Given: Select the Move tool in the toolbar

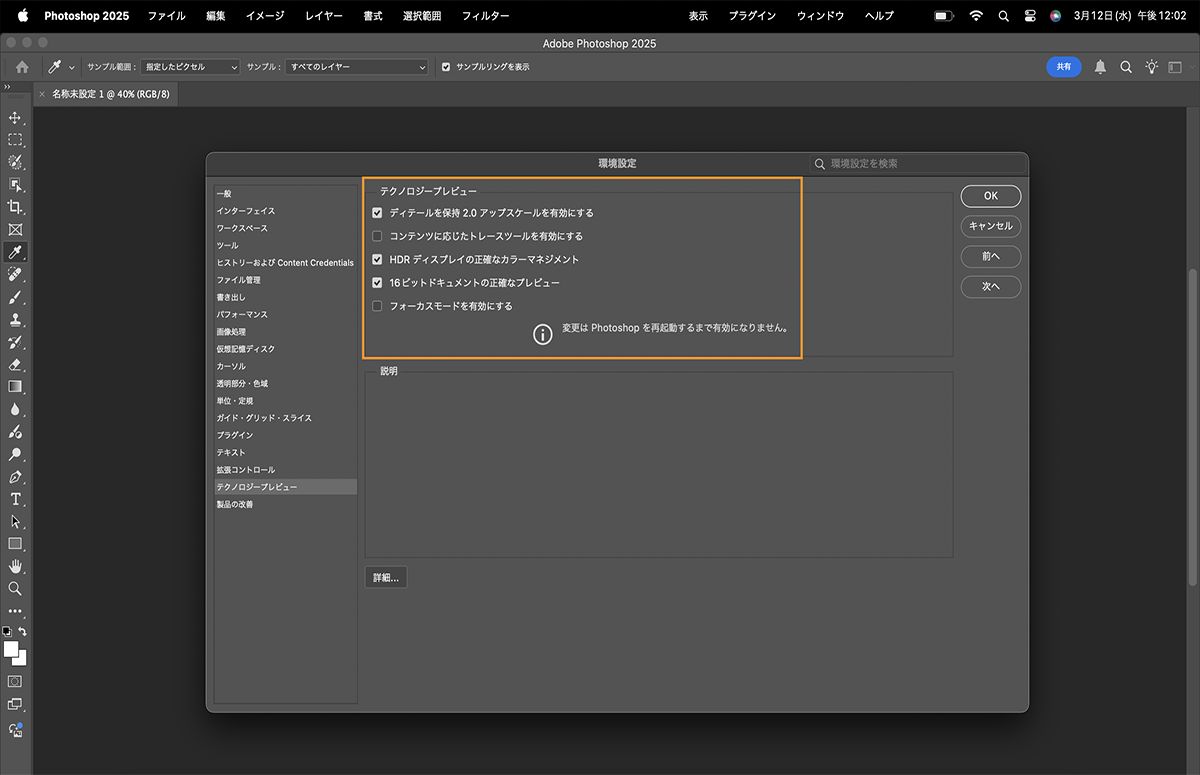Looking at the screenshot, I should (x=15, y=117).
